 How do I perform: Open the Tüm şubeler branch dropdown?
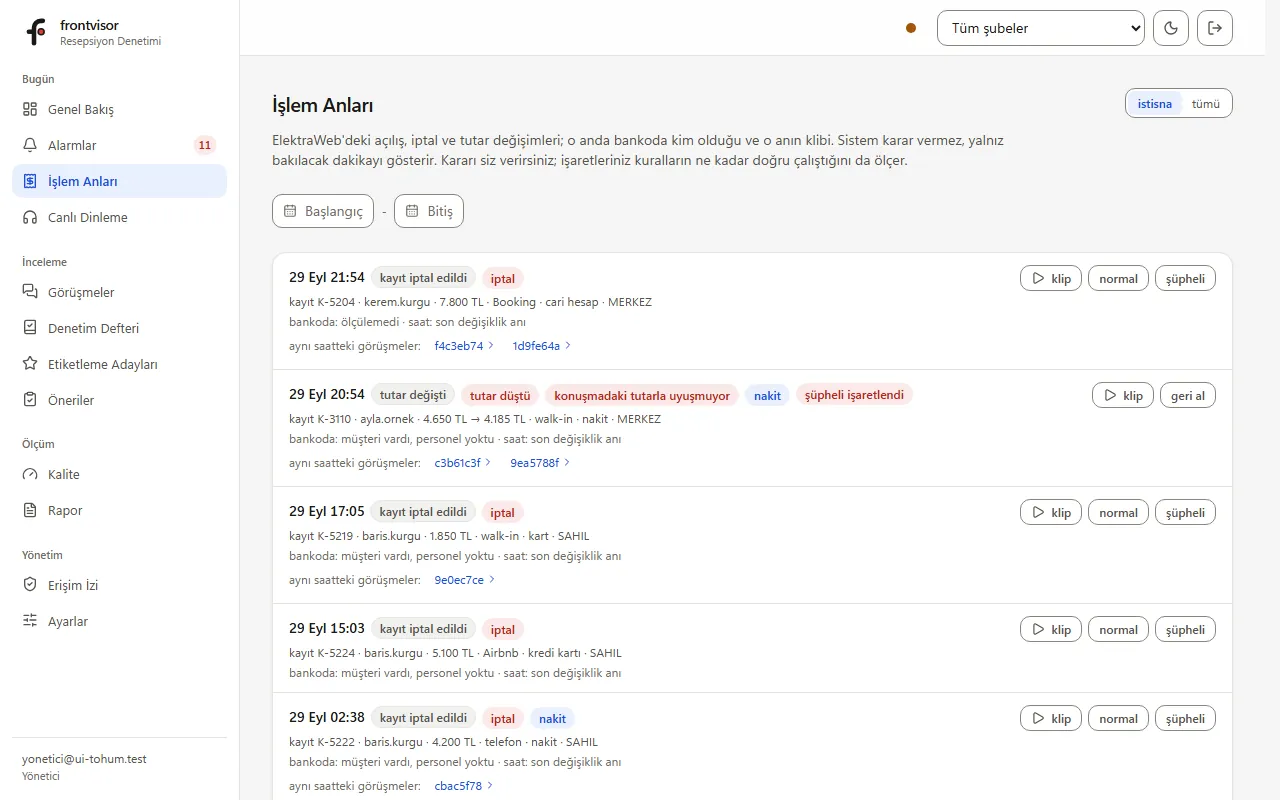[x=1041, y=28]
